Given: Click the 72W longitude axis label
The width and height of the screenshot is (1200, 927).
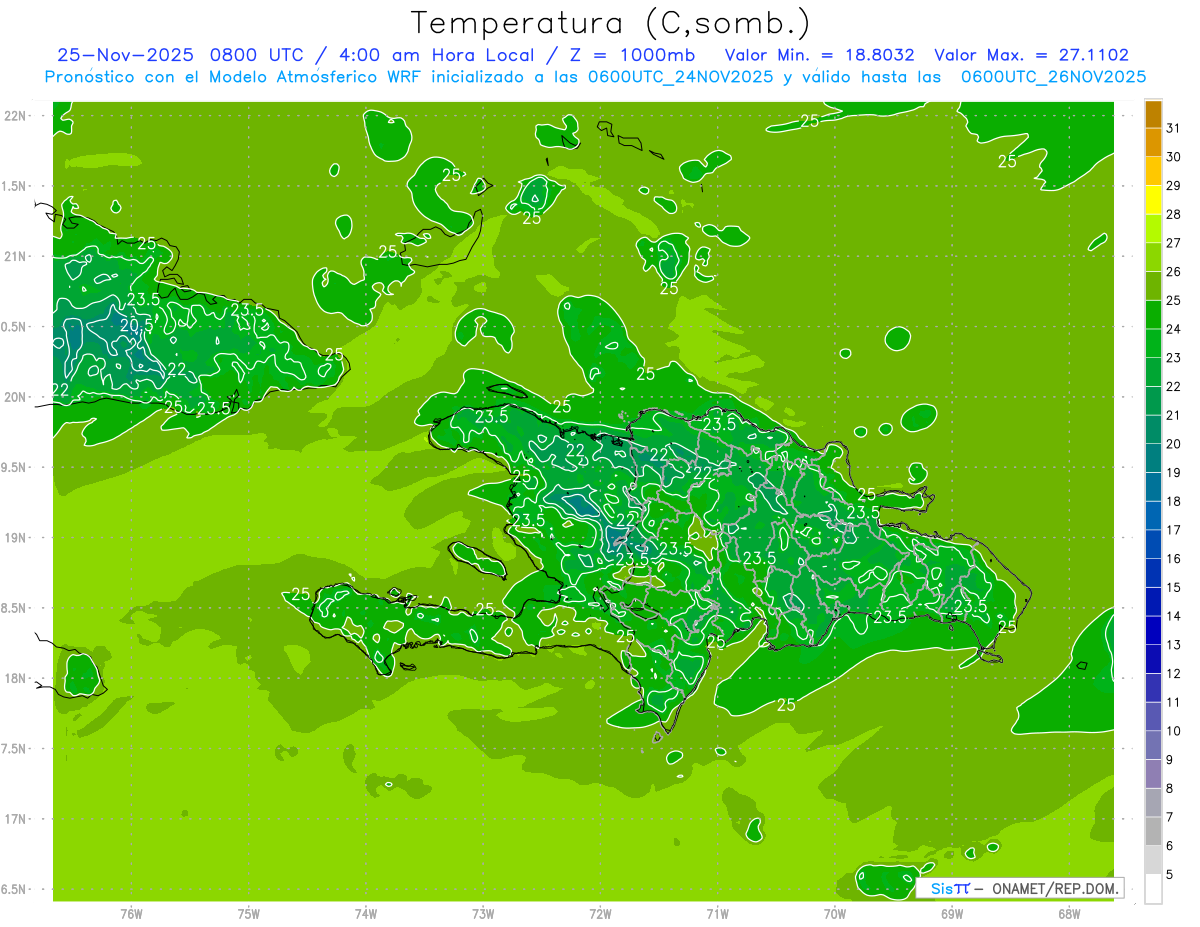Looking at the screenshot, I should [x=600, y=914].
